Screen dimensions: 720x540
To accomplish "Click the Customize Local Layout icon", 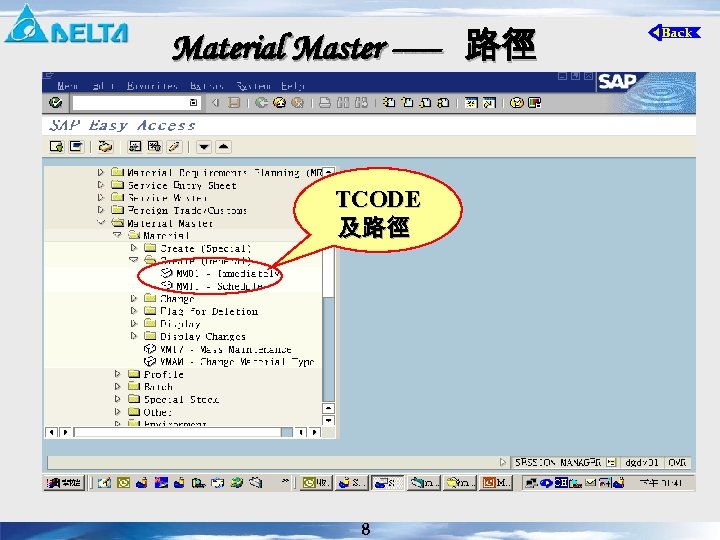I will pyautogui.click(x=534, y=103).
